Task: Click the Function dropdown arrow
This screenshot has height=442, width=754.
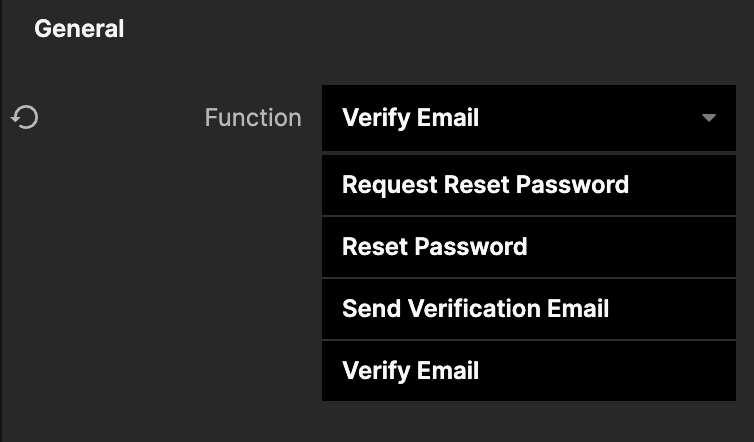Action: click(x=709, y=118)
